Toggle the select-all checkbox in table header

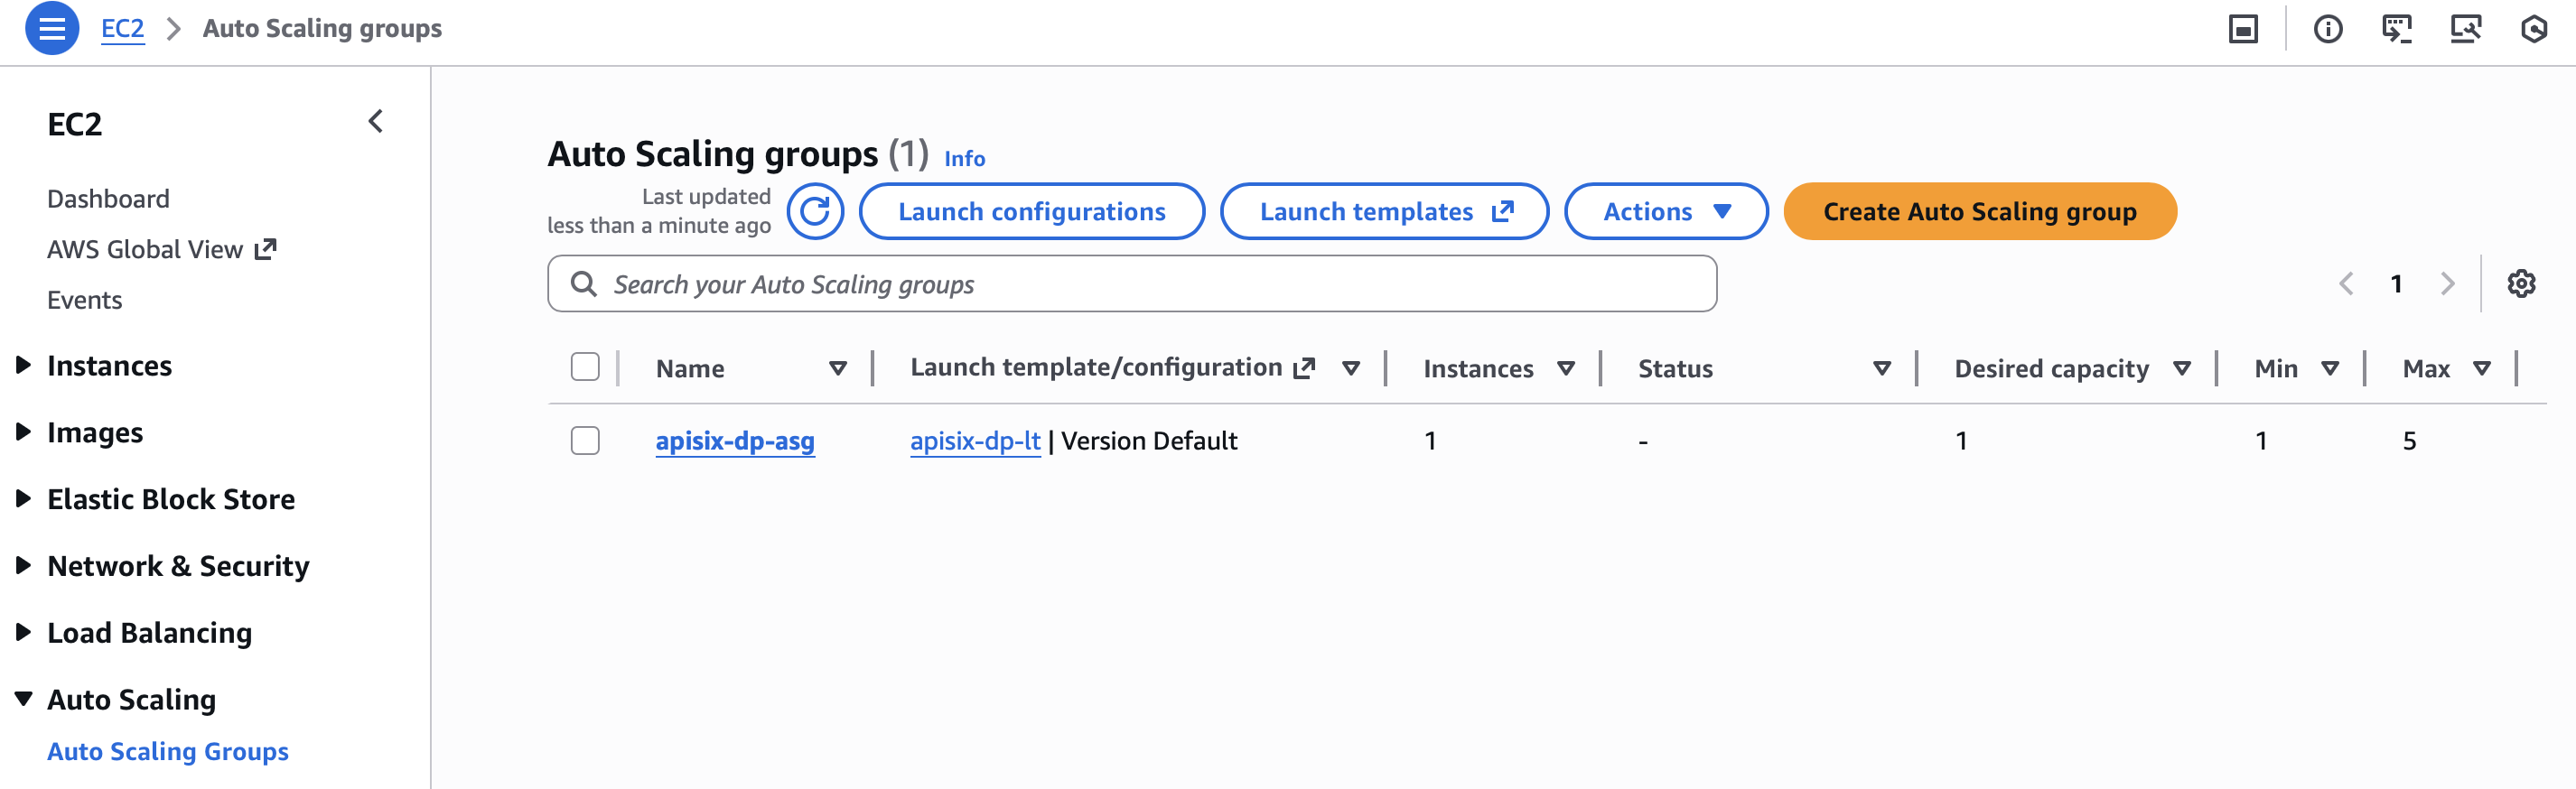click(x=585, y=367)
